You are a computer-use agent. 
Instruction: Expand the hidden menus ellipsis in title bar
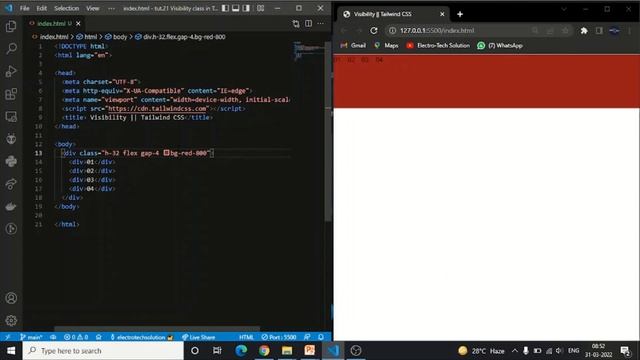pos(111,8)
